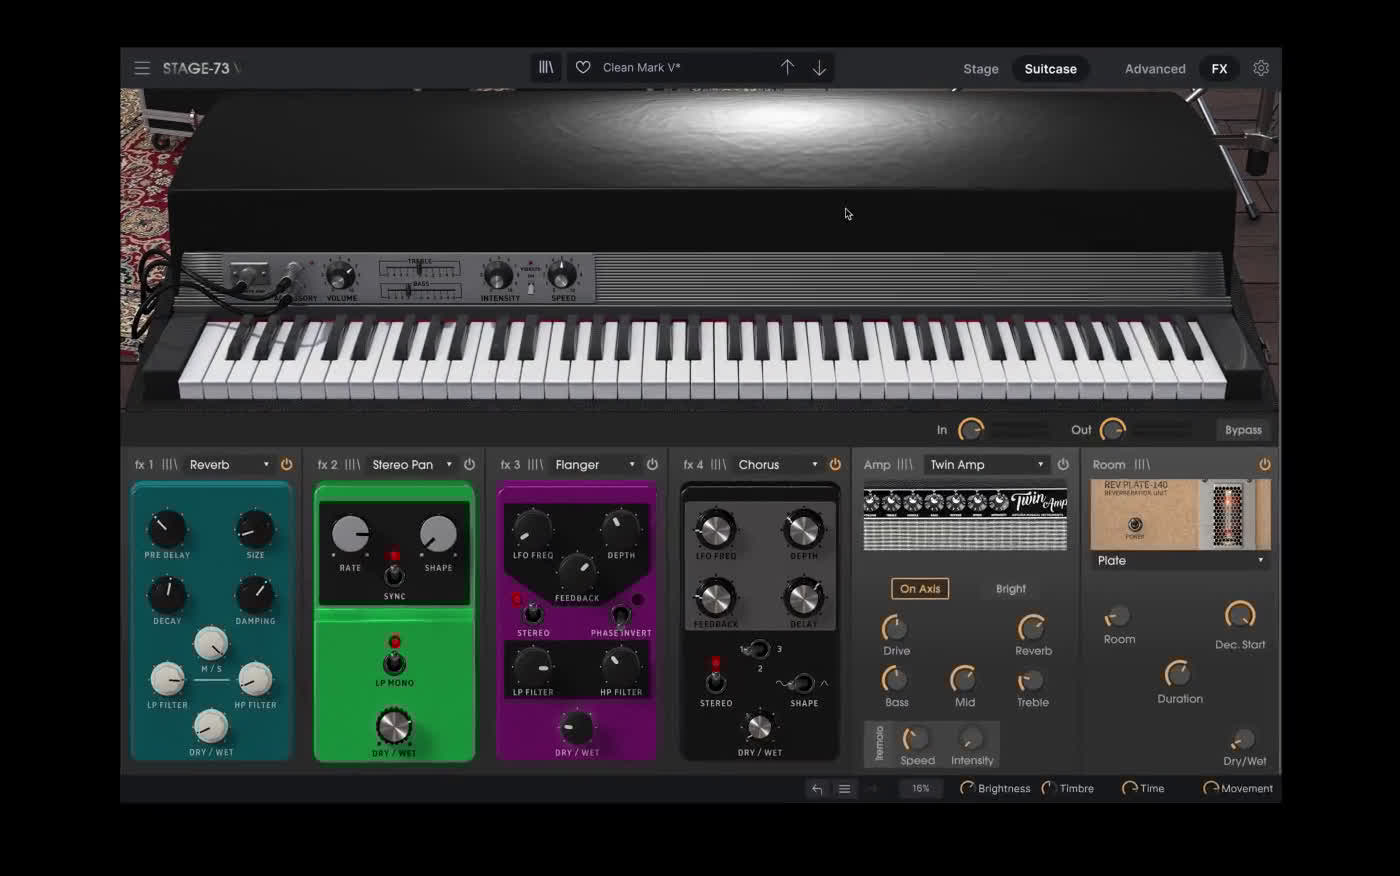1400x876 pixels.
Task: Toggle fx 3 Flanger power button
Action: (652, 465)
